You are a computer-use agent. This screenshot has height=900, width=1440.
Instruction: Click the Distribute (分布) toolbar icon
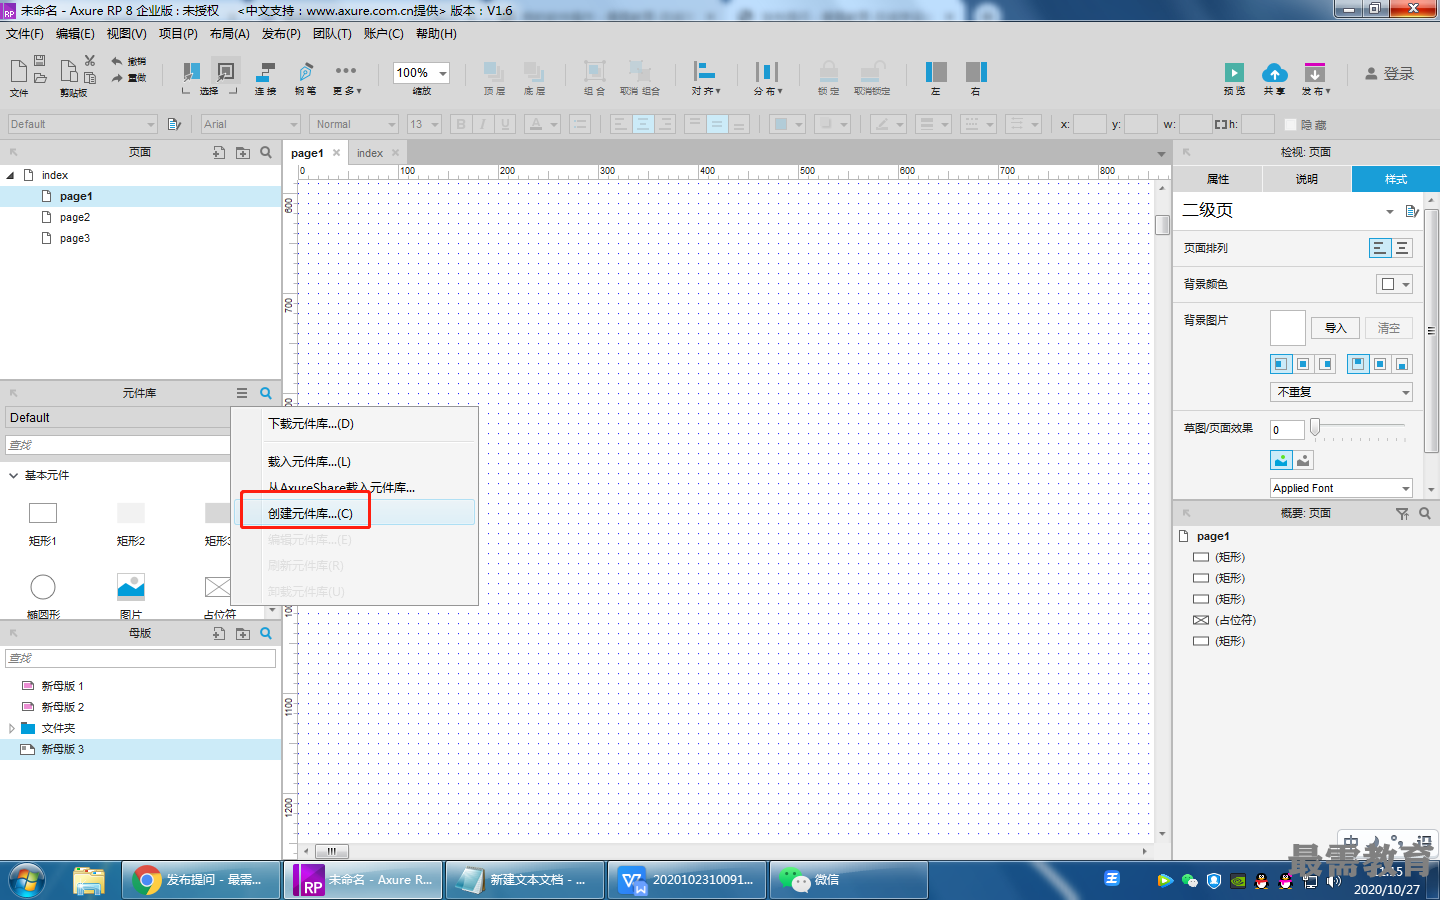point(767,71)
